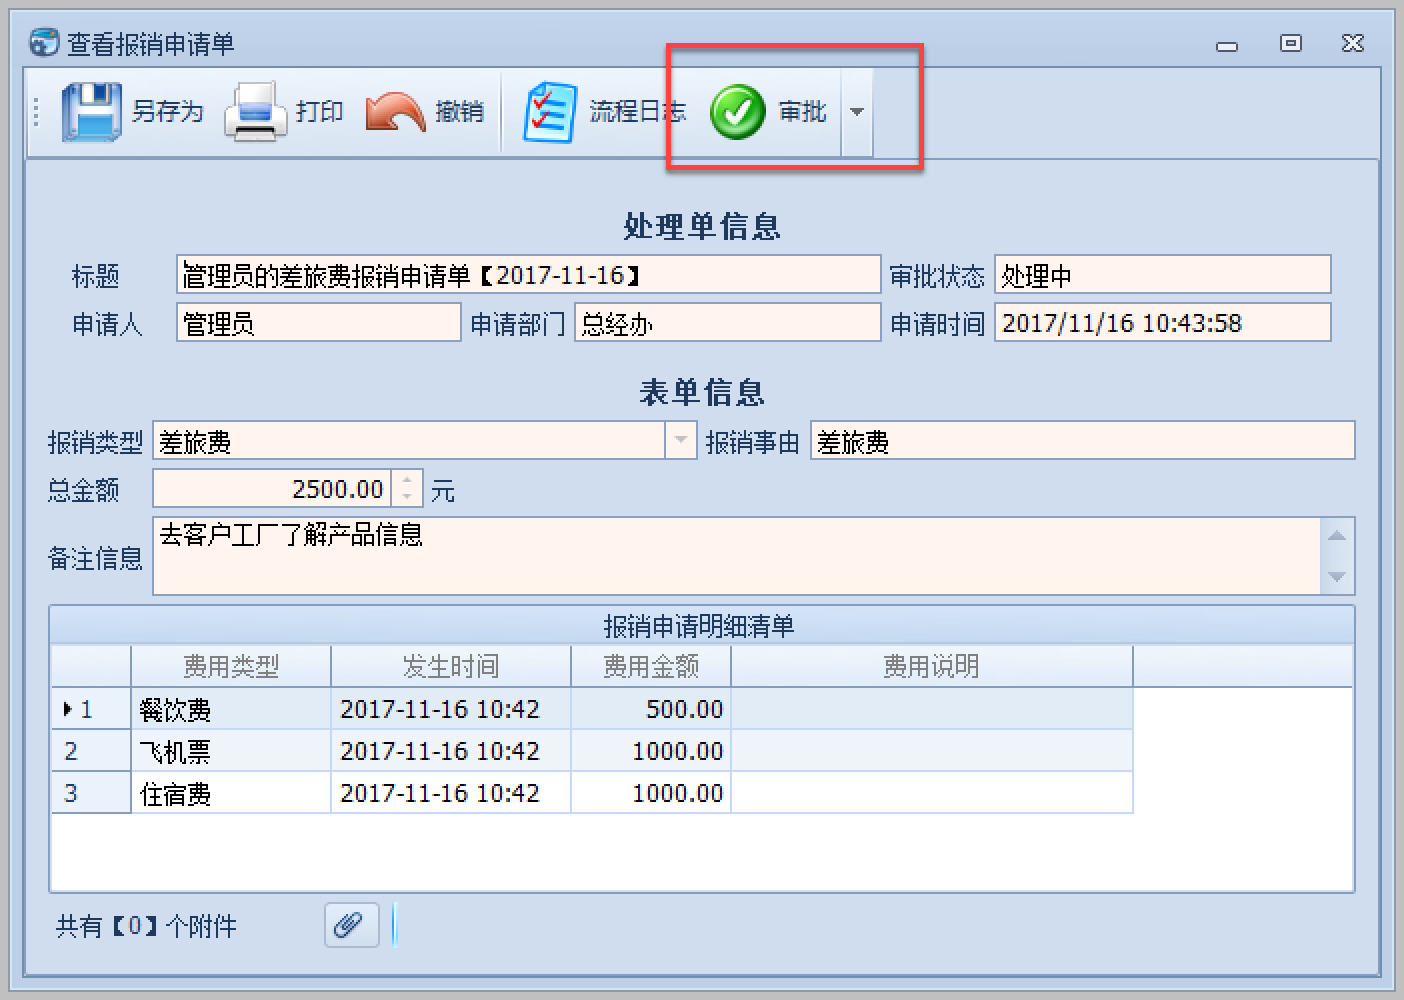
Task: Click the expense amount (费用金额) column header
Action: point(650,666)
